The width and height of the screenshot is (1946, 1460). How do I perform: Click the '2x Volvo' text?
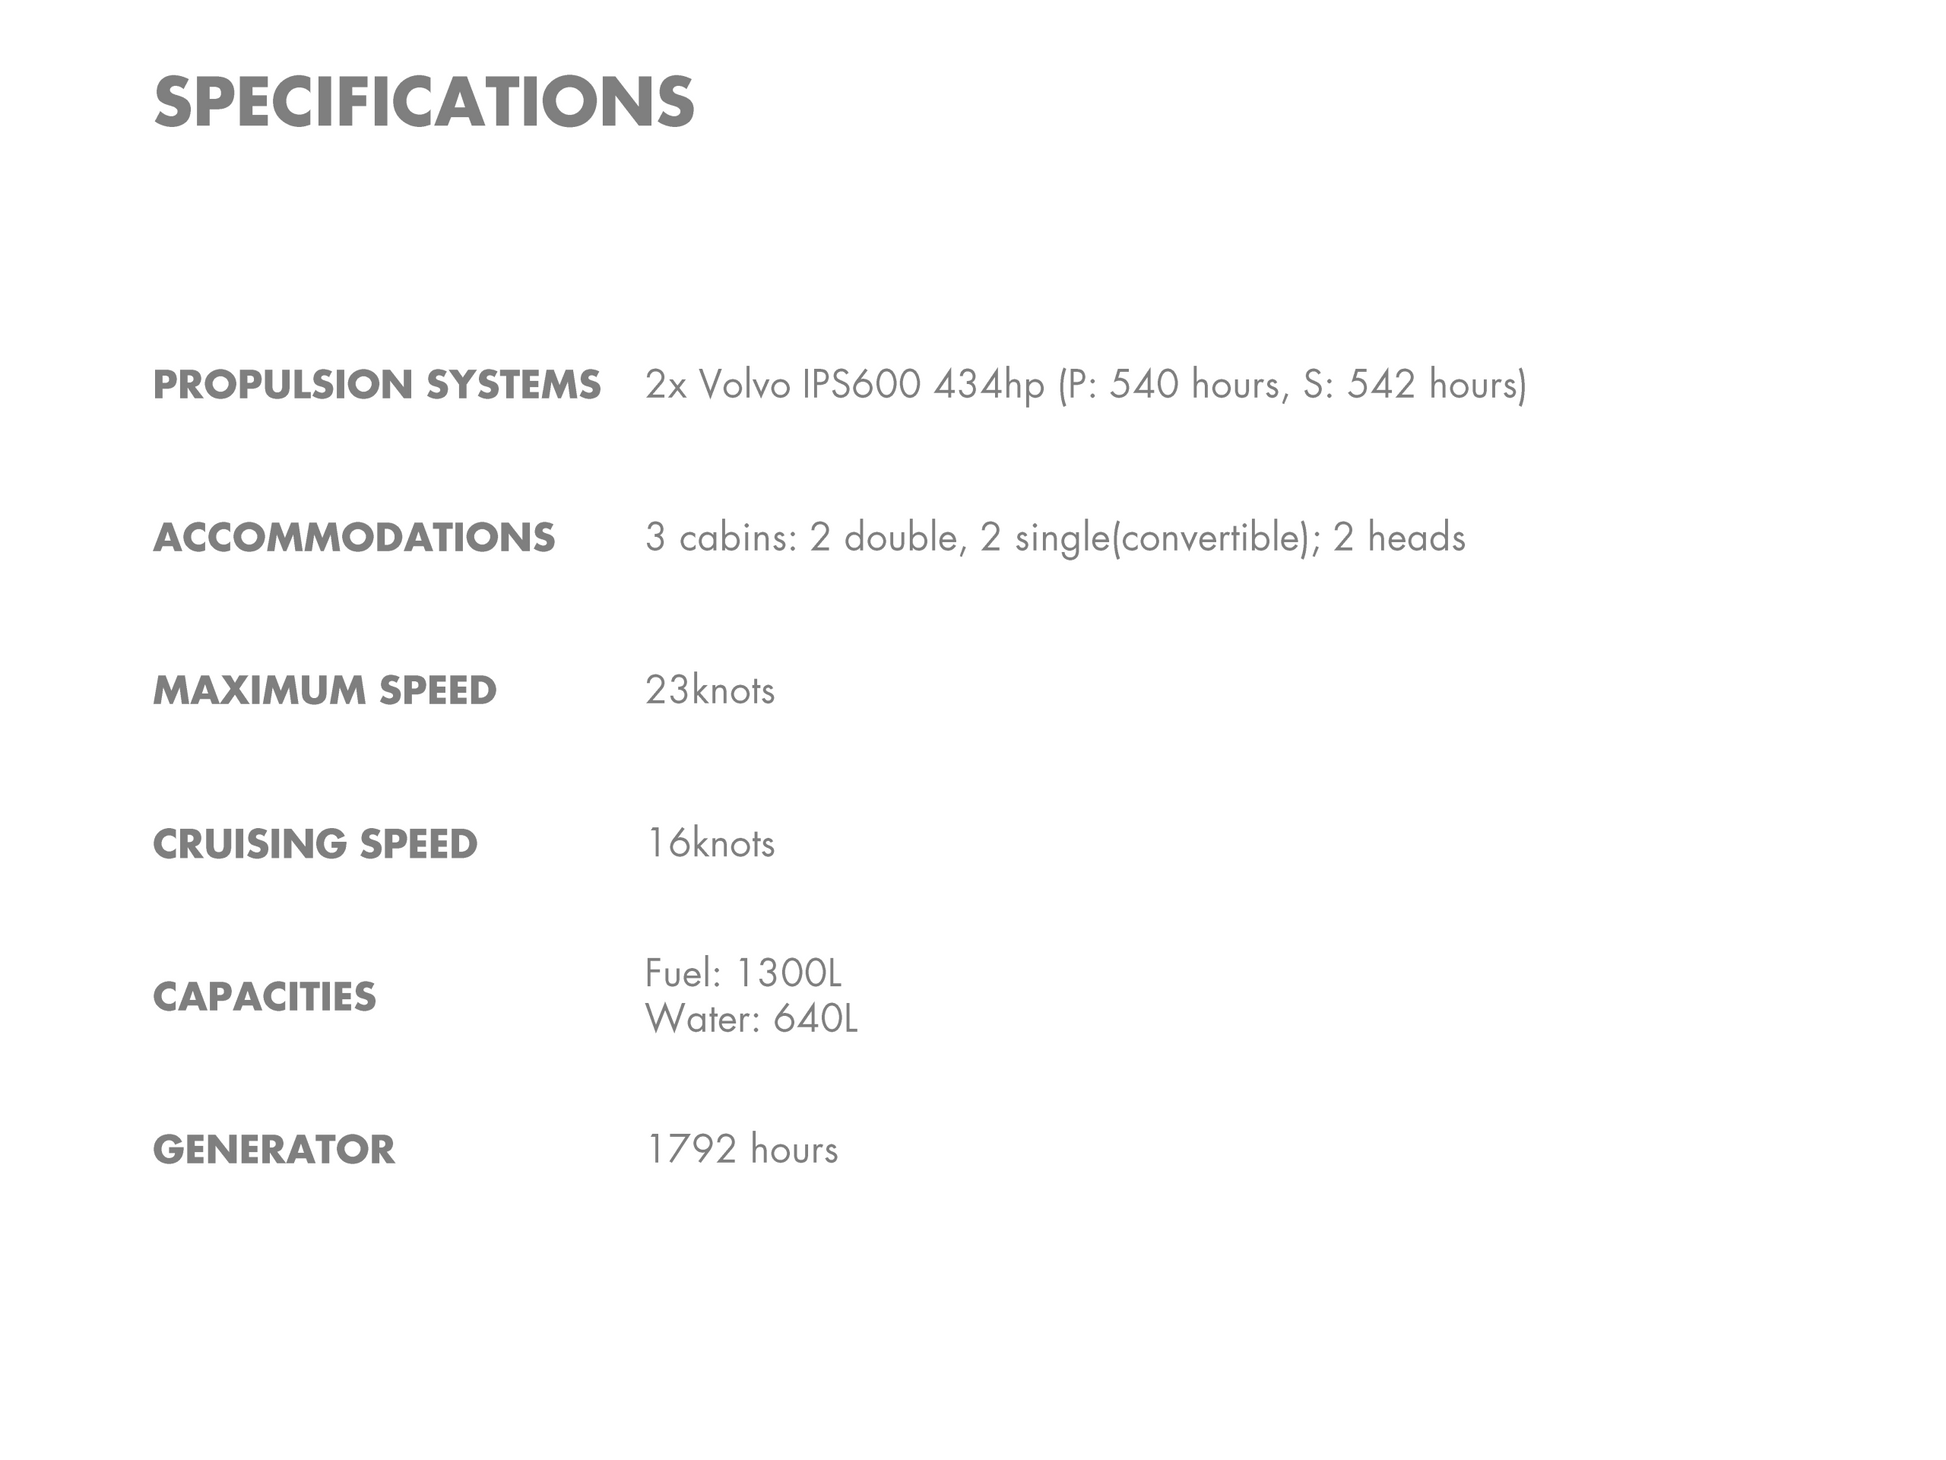tap(718, 385)
